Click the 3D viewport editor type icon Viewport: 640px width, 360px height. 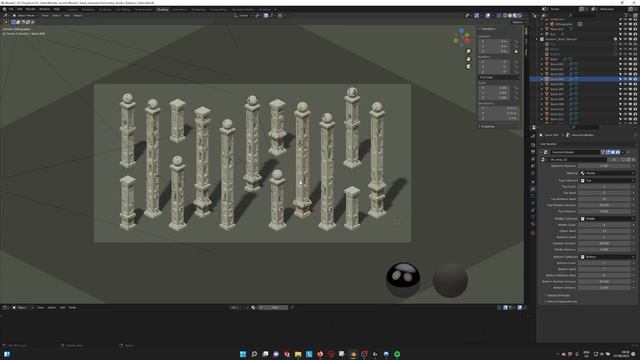(x=6, y=16)
